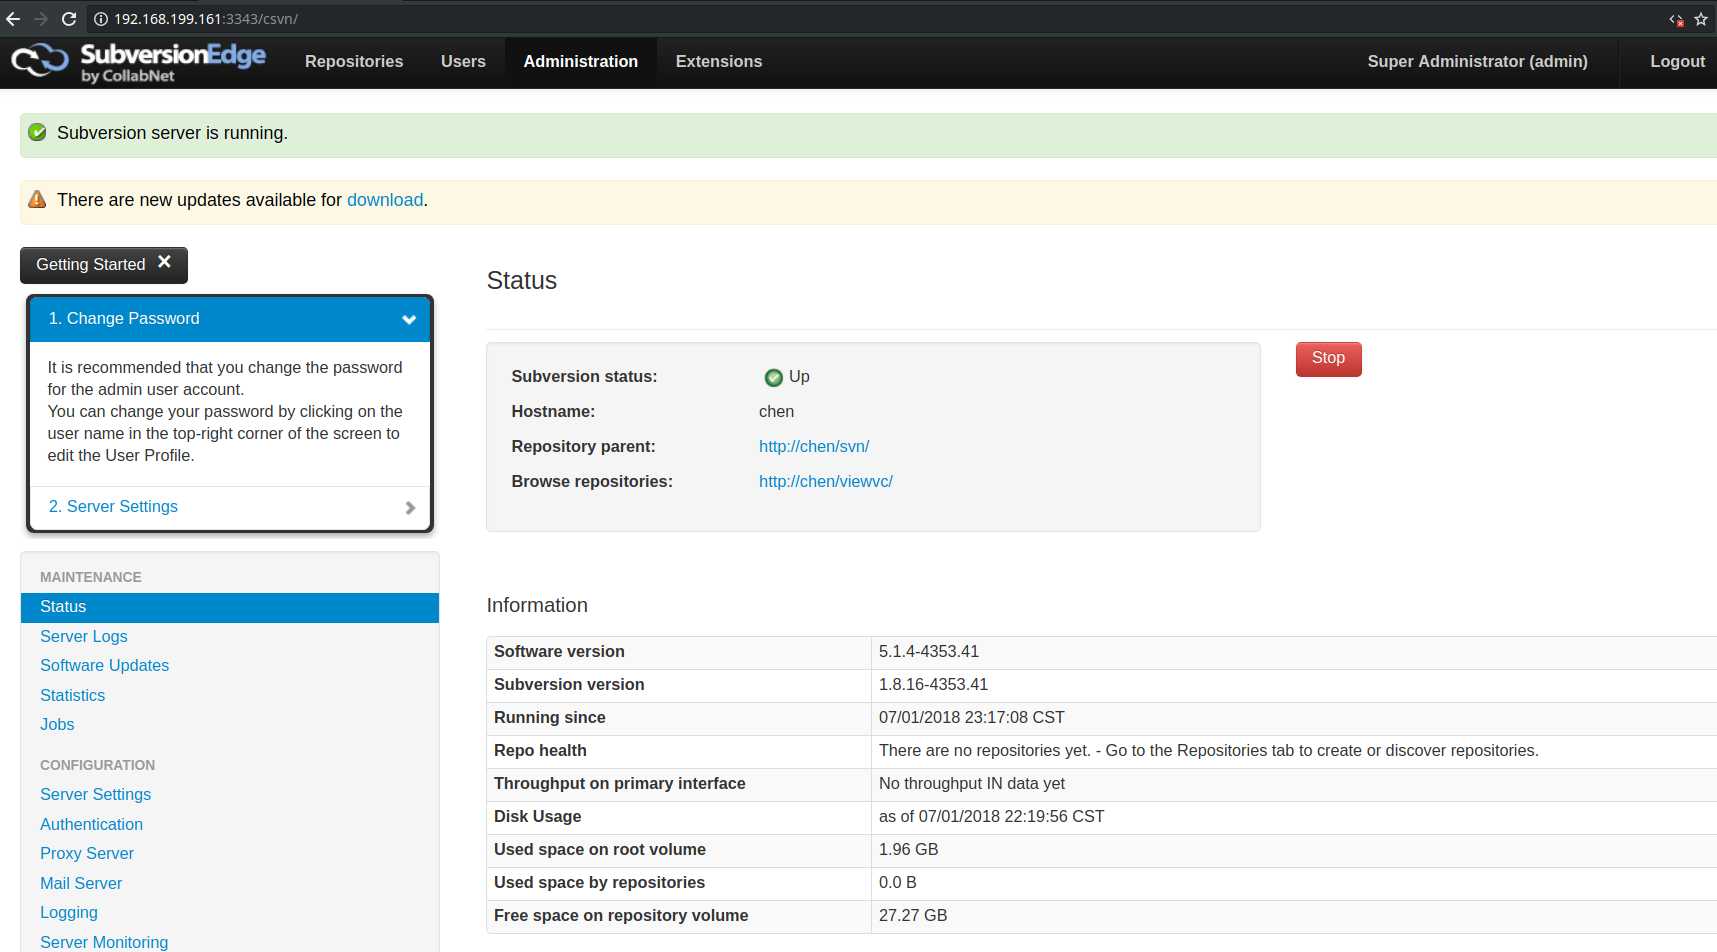The width and height of the screenshot is (1717, 952).
Task: Open the Repositories tab
Action: 354,62
